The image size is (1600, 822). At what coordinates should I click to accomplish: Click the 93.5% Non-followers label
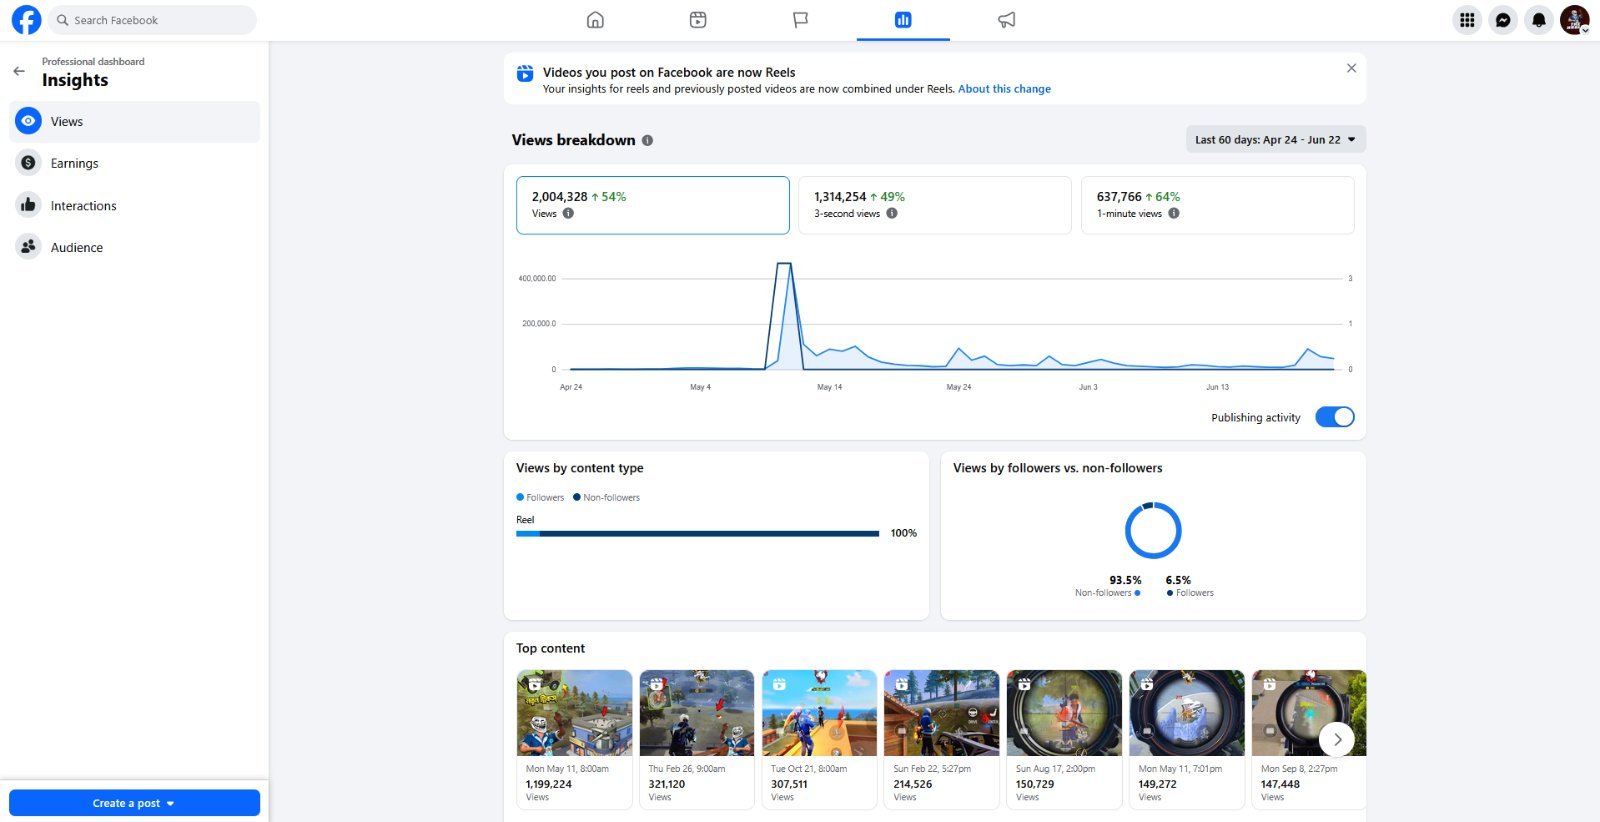[1108, 586]
